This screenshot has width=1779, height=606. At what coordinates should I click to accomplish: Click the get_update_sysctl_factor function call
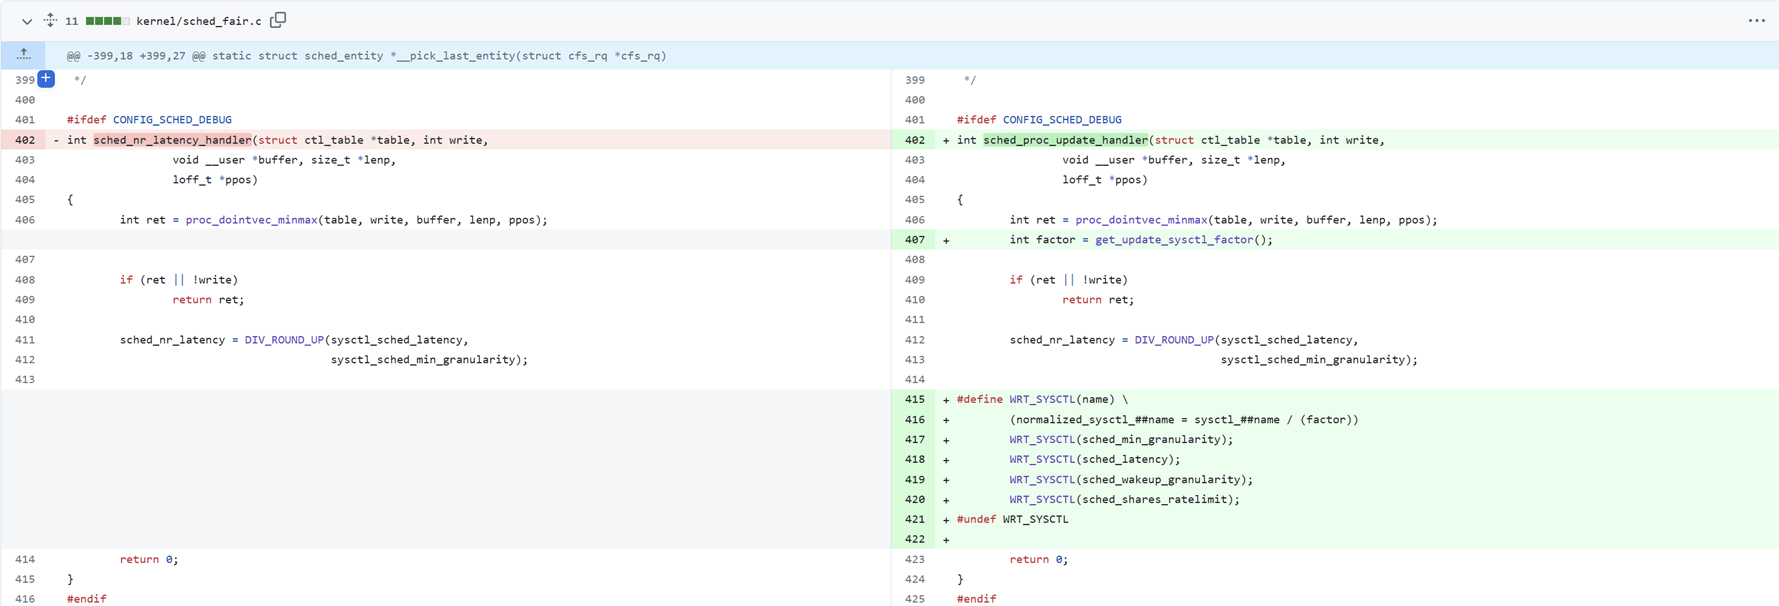[x=1183, y=240]
